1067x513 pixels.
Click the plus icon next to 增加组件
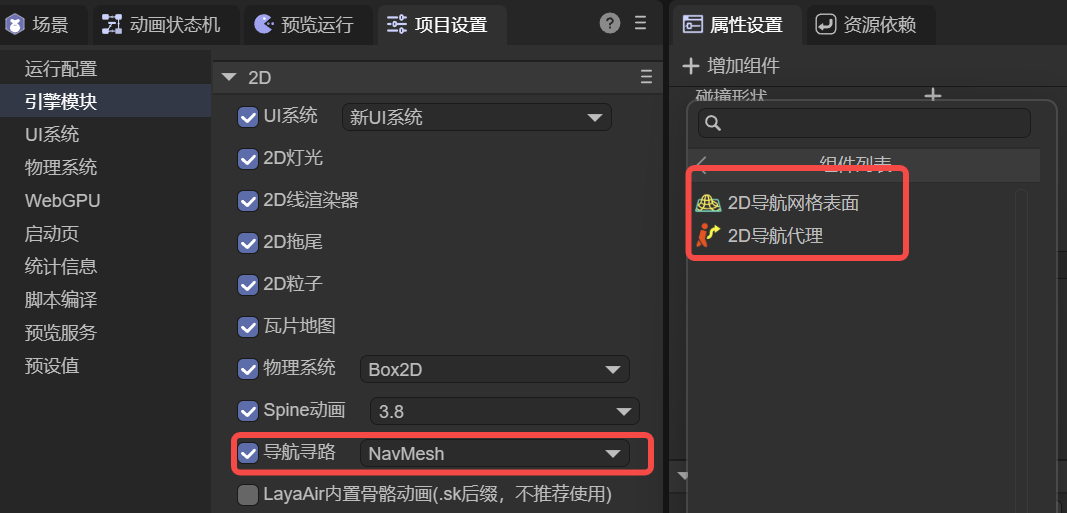click(691, 66)
